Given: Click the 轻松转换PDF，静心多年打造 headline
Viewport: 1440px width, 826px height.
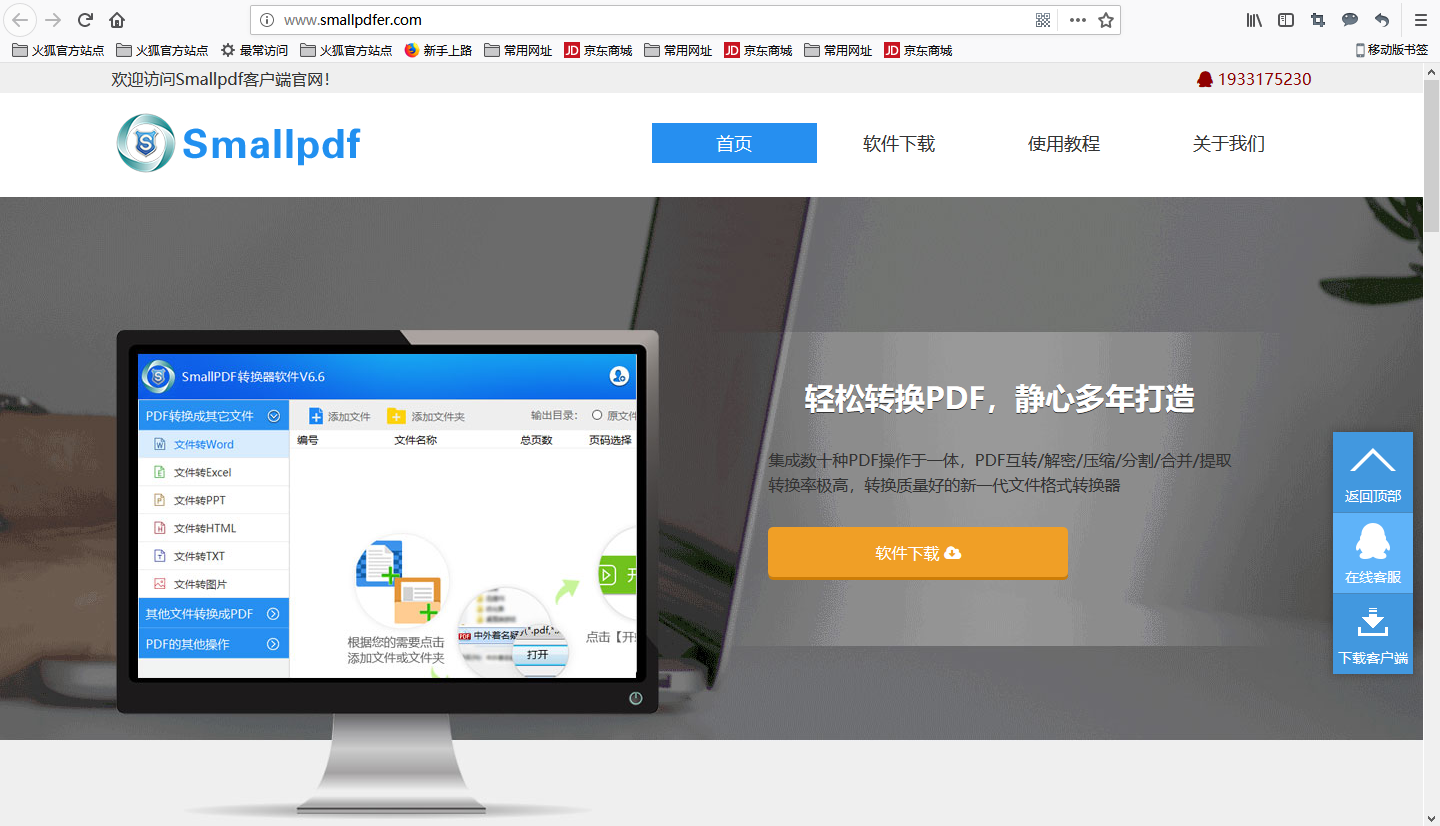Looking at the screenshot, I should (x=1000, y=399).
